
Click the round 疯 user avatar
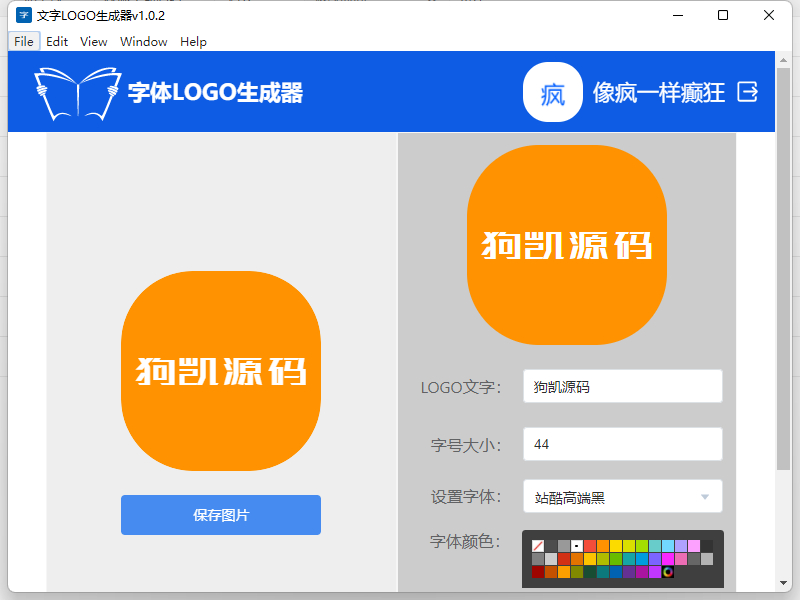coord(553,92)
